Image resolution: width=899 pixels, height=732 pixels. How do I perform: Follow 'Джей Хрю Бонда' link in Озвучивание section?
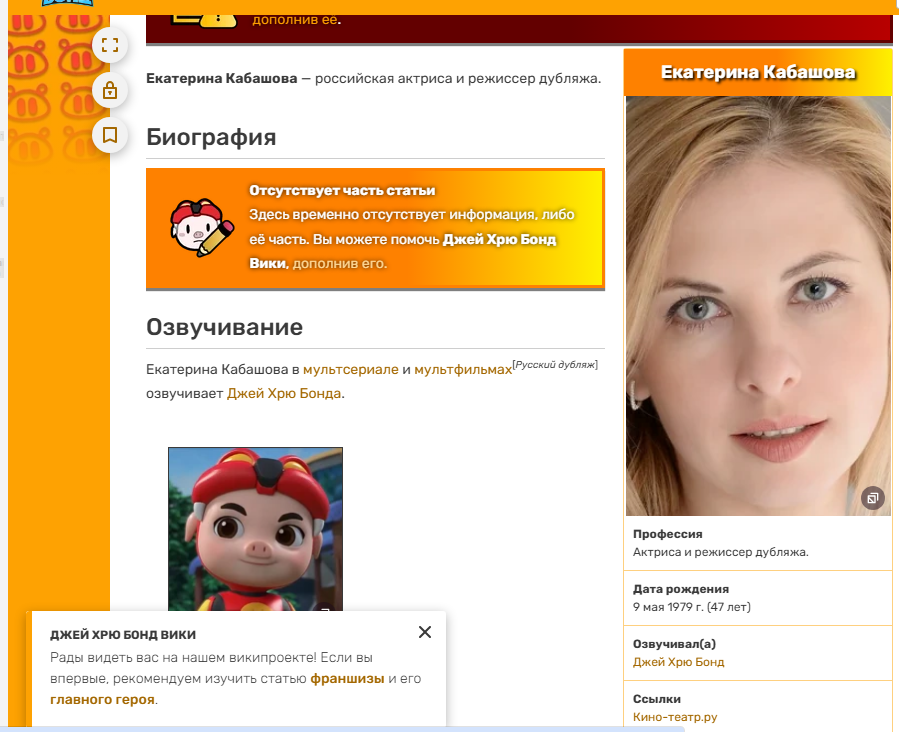(x=284, y=394)
